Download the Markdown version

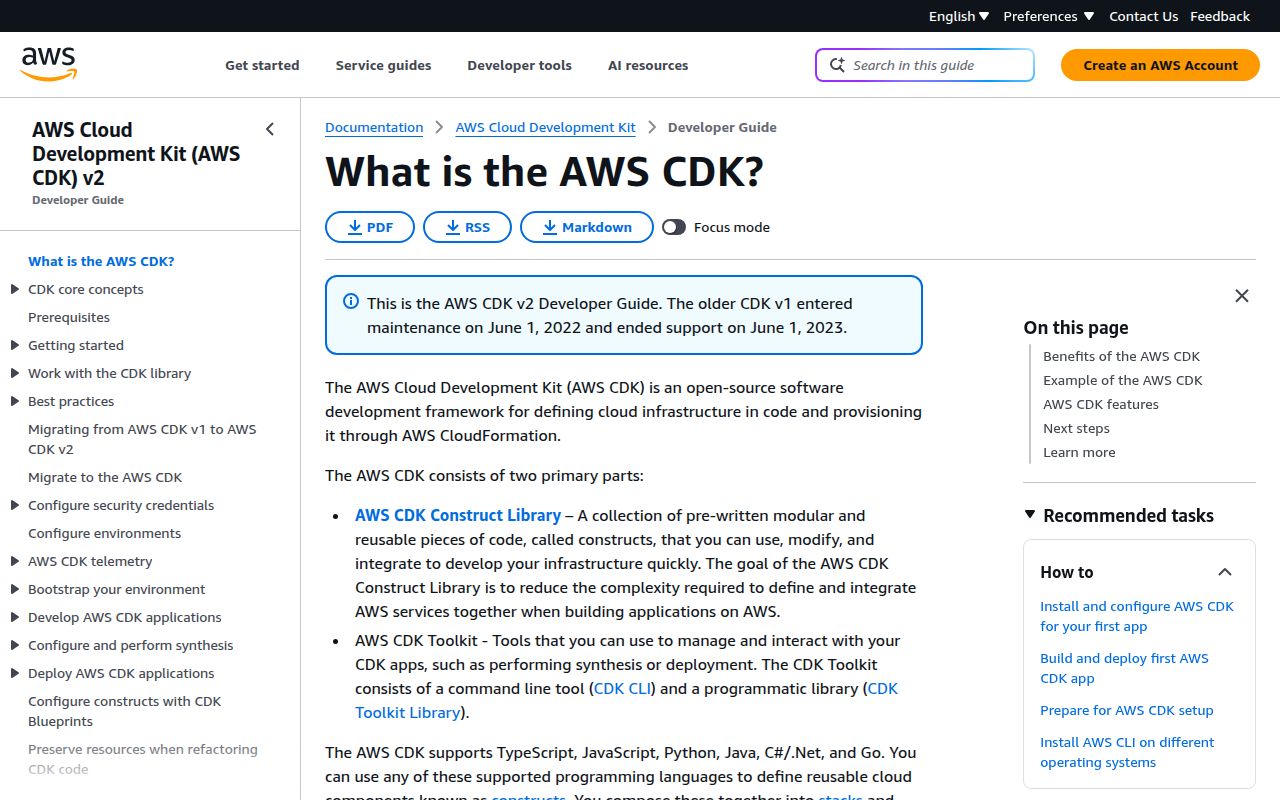click(x=586, y=227)
